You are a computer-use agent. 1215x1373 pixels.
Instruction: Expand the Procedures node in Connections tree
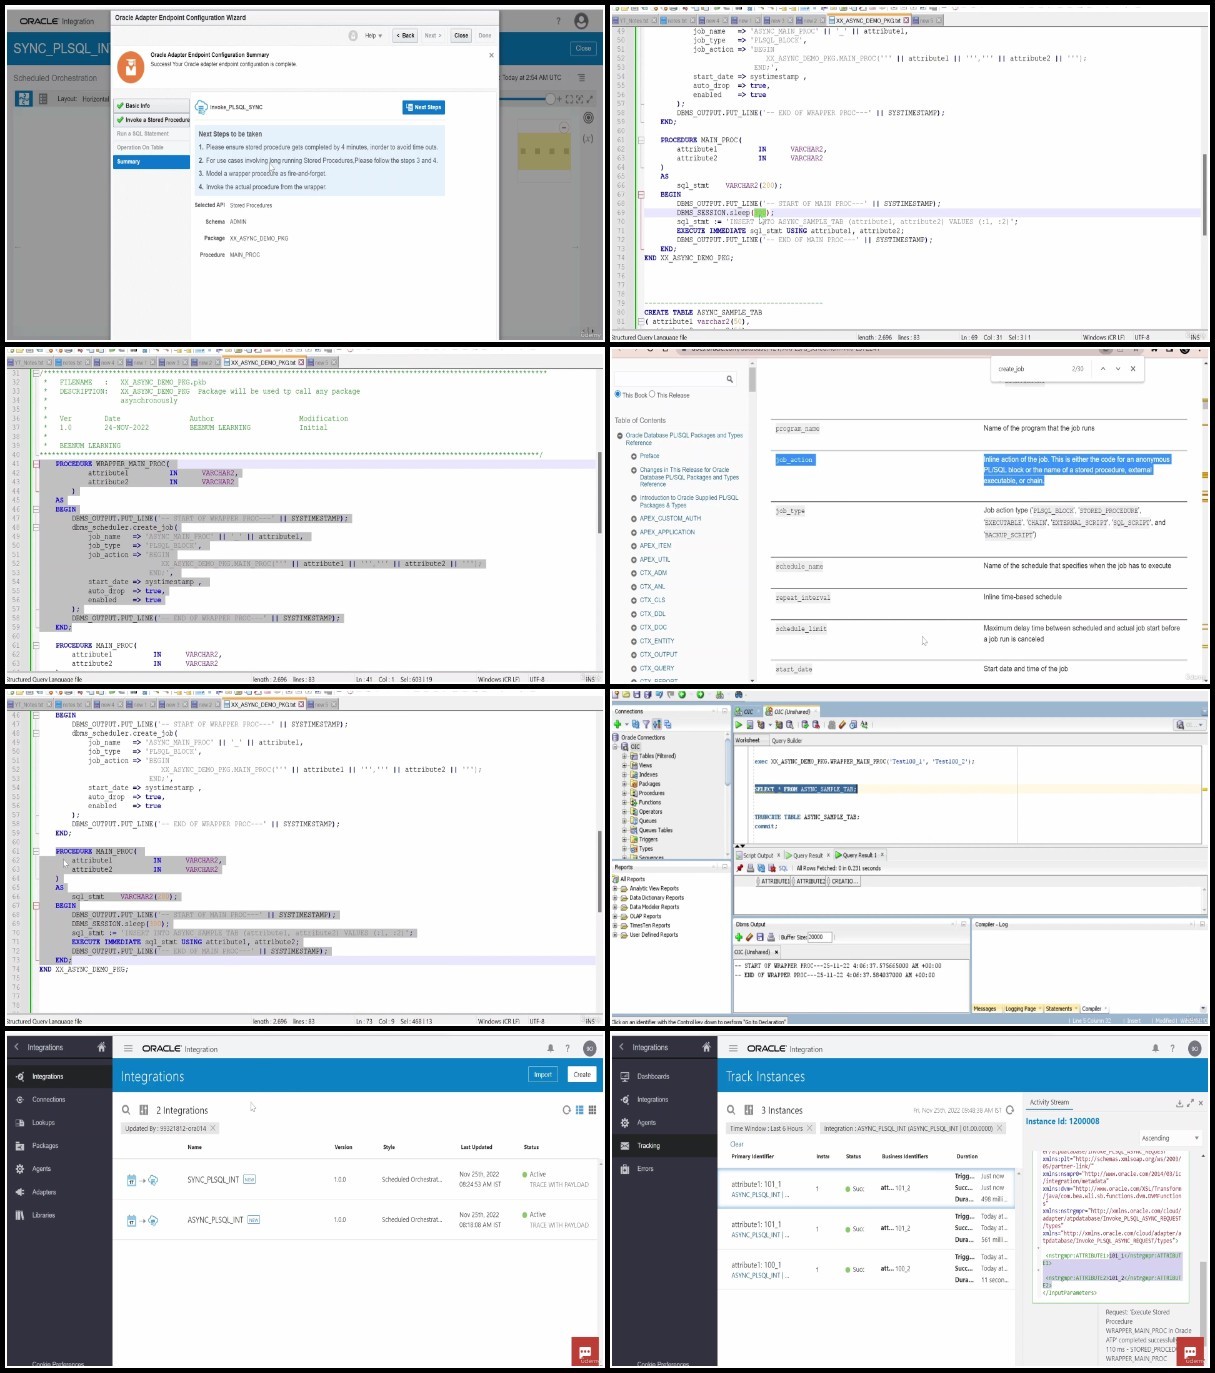coord(624,793)
